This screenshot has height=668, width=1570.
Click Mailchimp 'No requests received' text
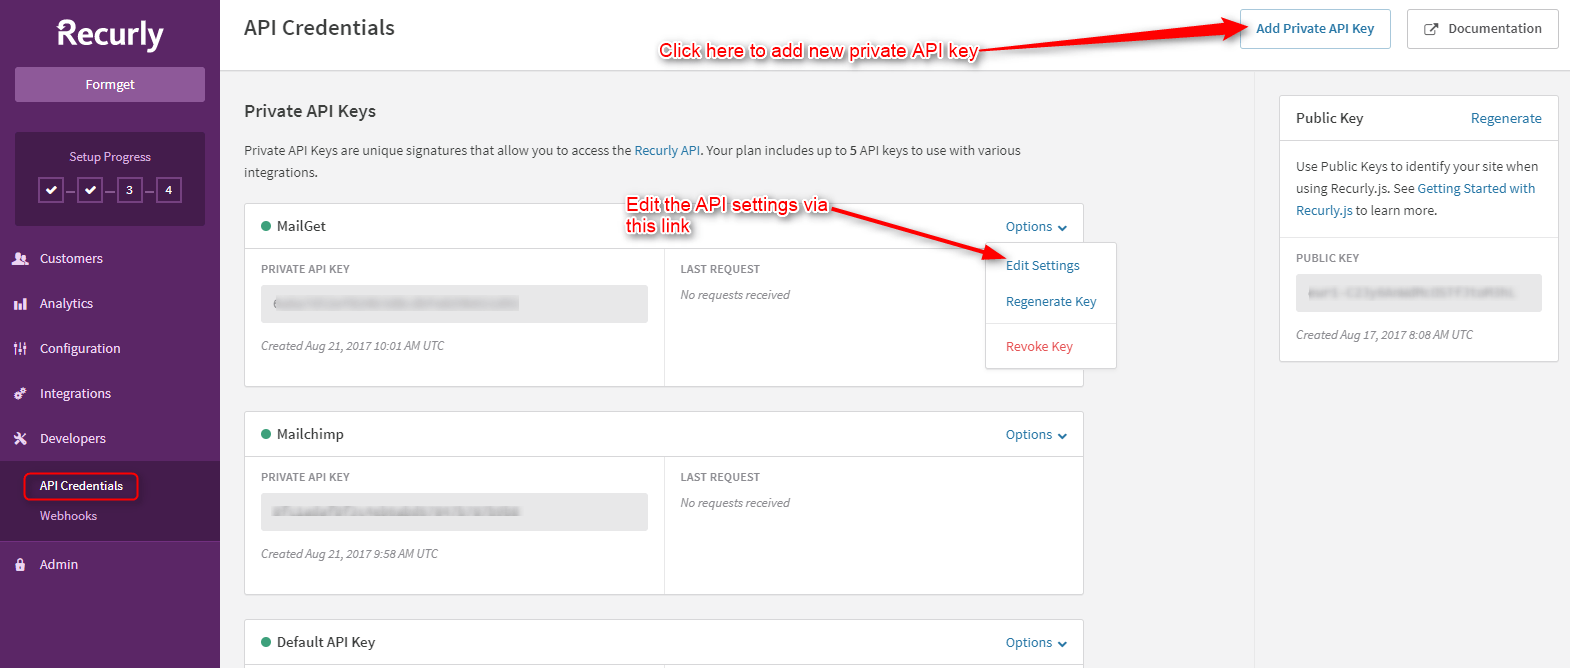point(735,503)
